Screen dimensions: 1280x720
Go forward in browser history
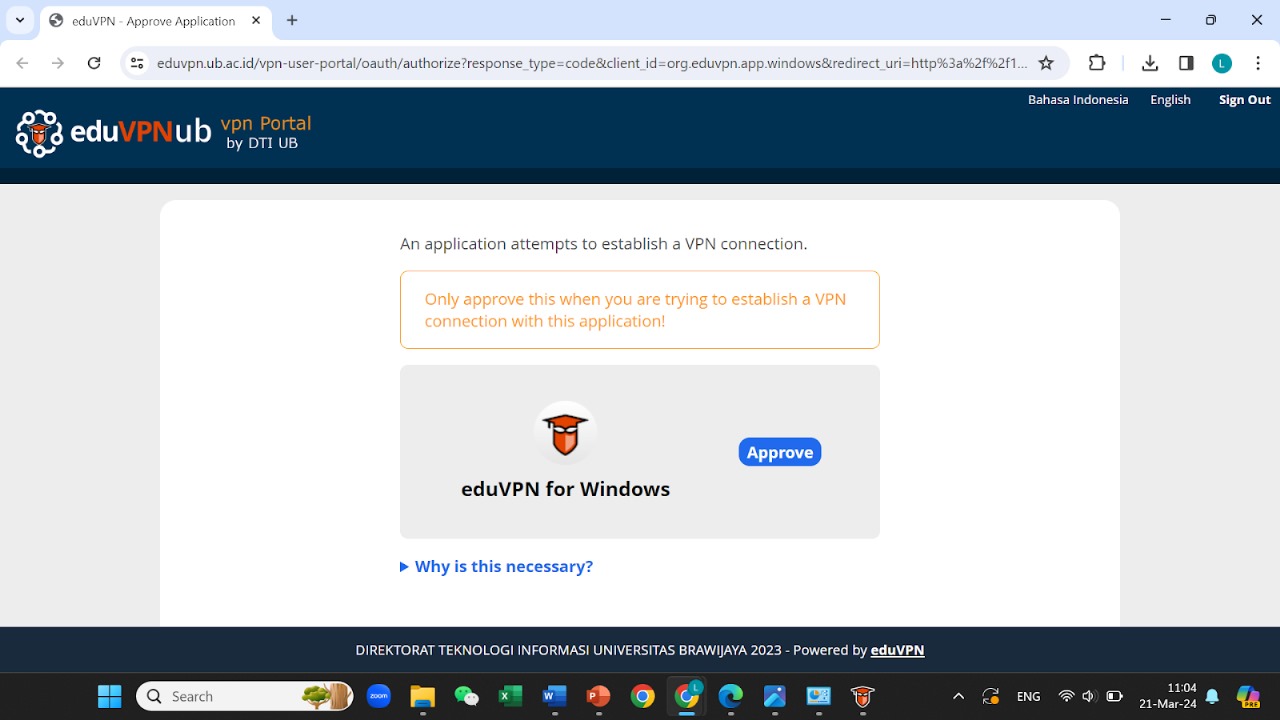point(58,63)
